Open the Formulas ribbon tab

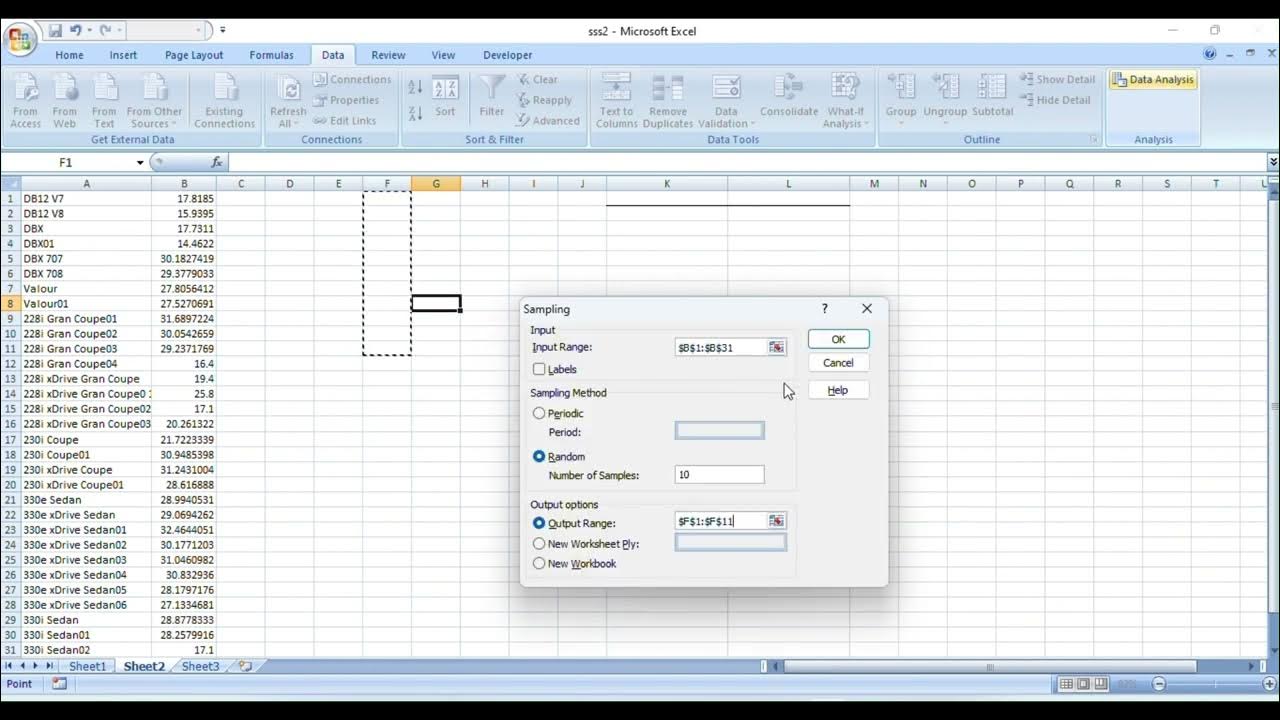pos(271,55)
